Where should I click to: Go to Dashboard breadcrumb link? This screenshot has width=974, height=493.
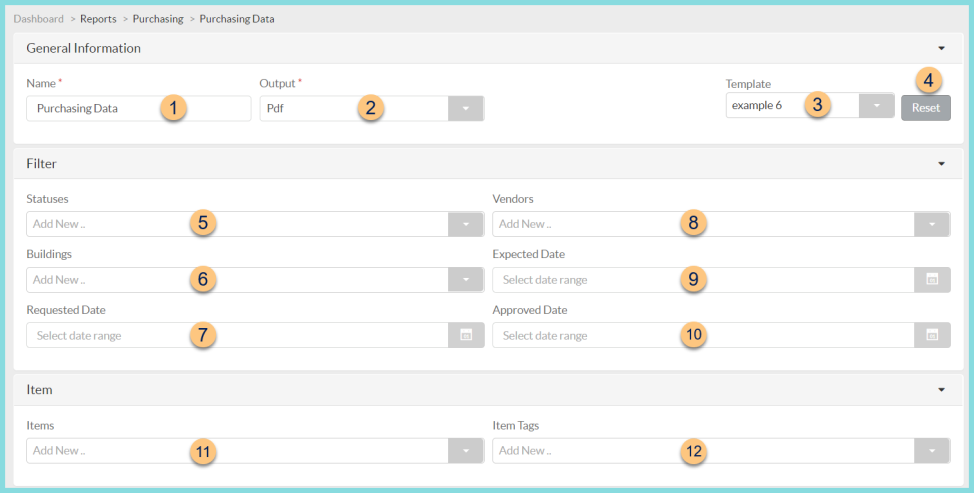pyautogui.click(x=39, y=19)
